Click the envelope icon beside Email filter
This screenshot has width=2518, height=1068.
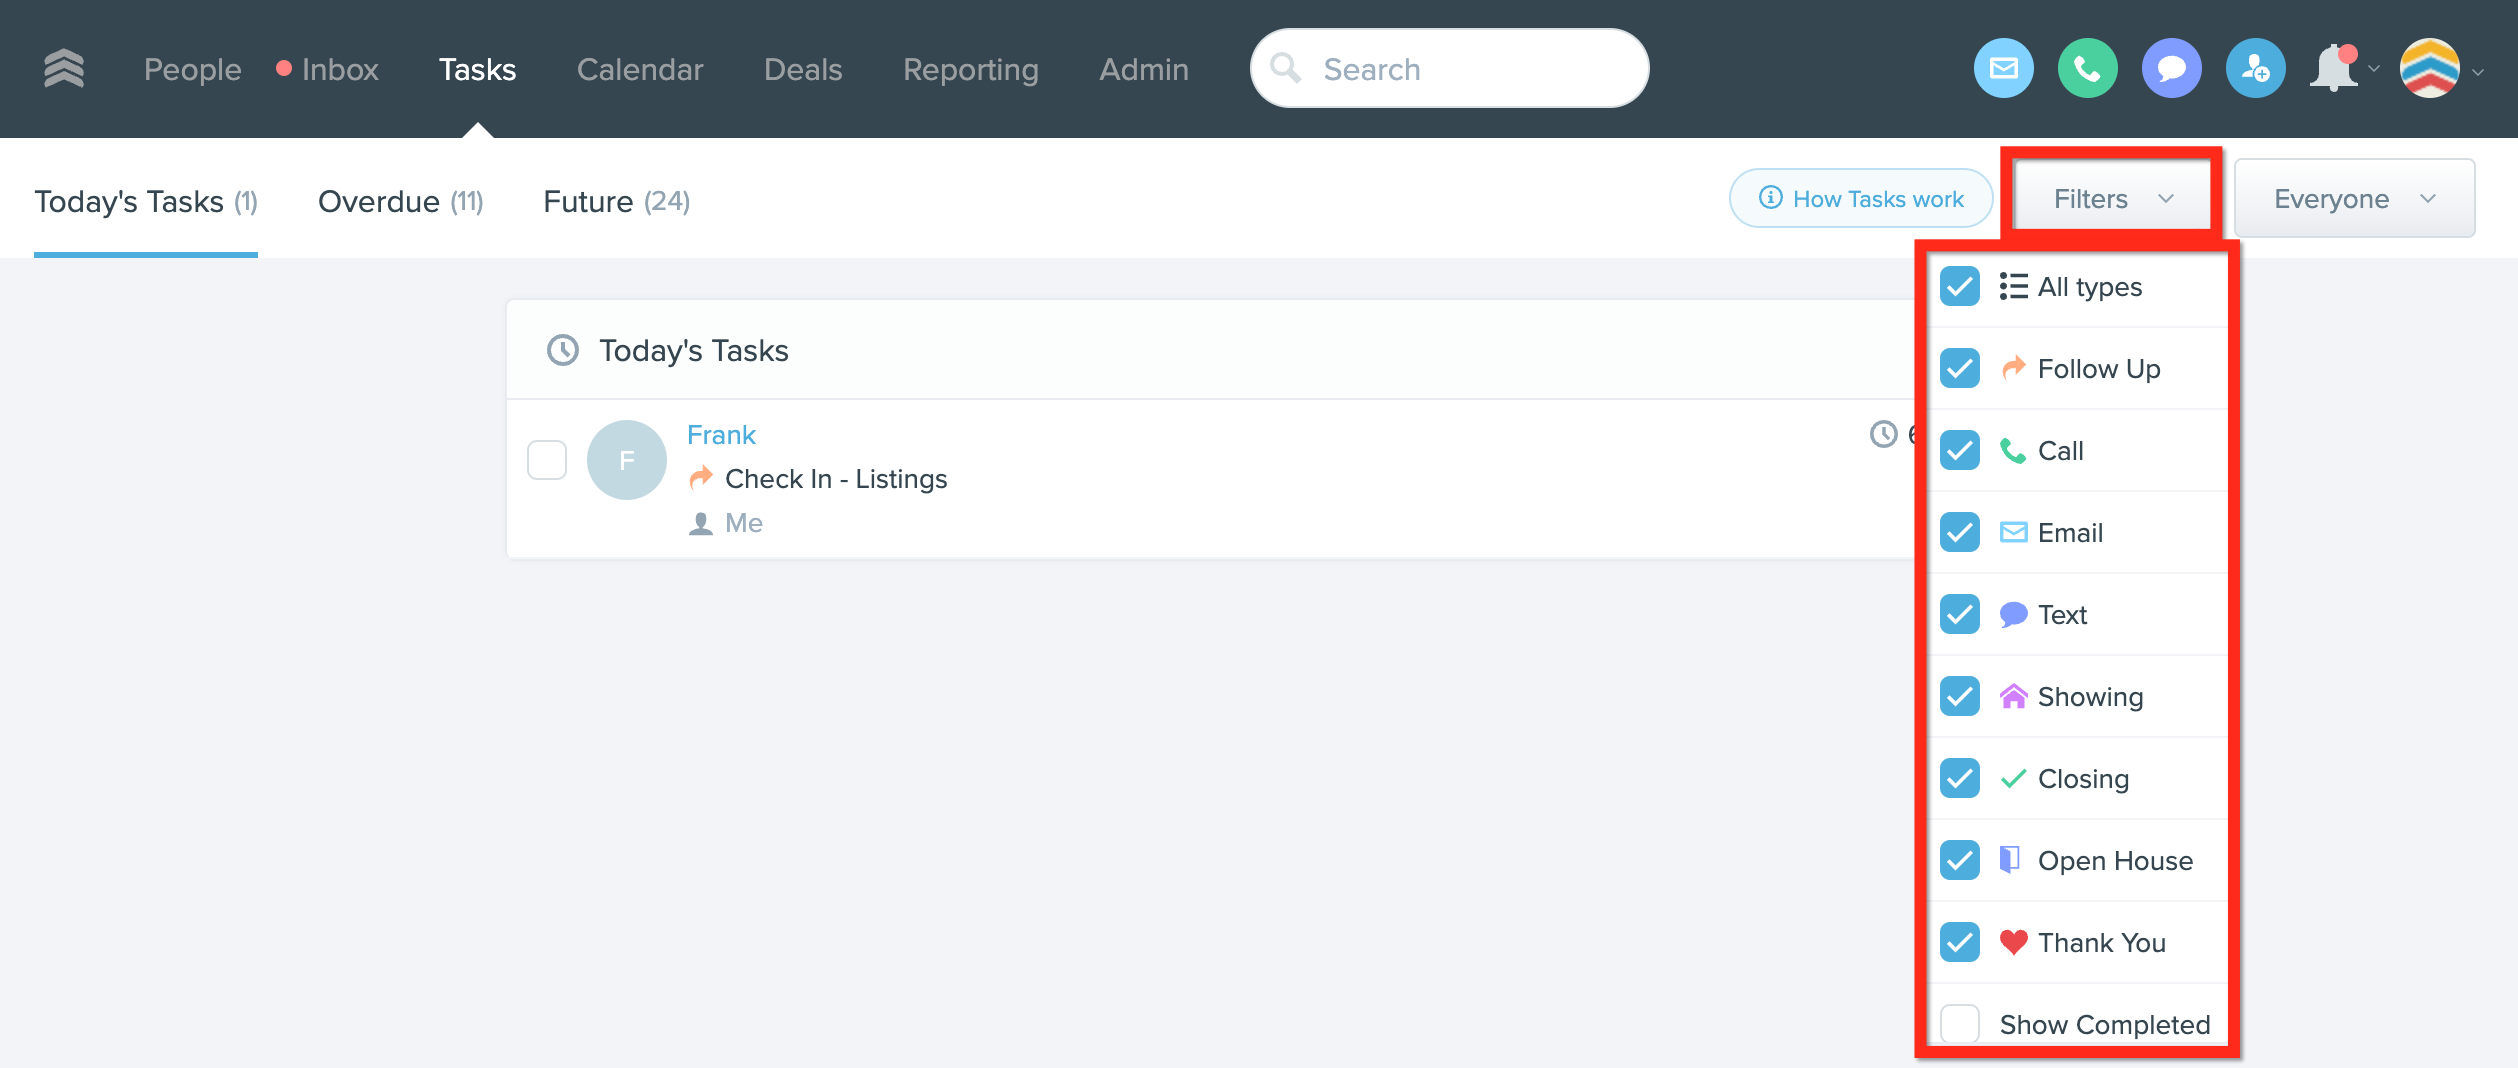(2013, 533)
